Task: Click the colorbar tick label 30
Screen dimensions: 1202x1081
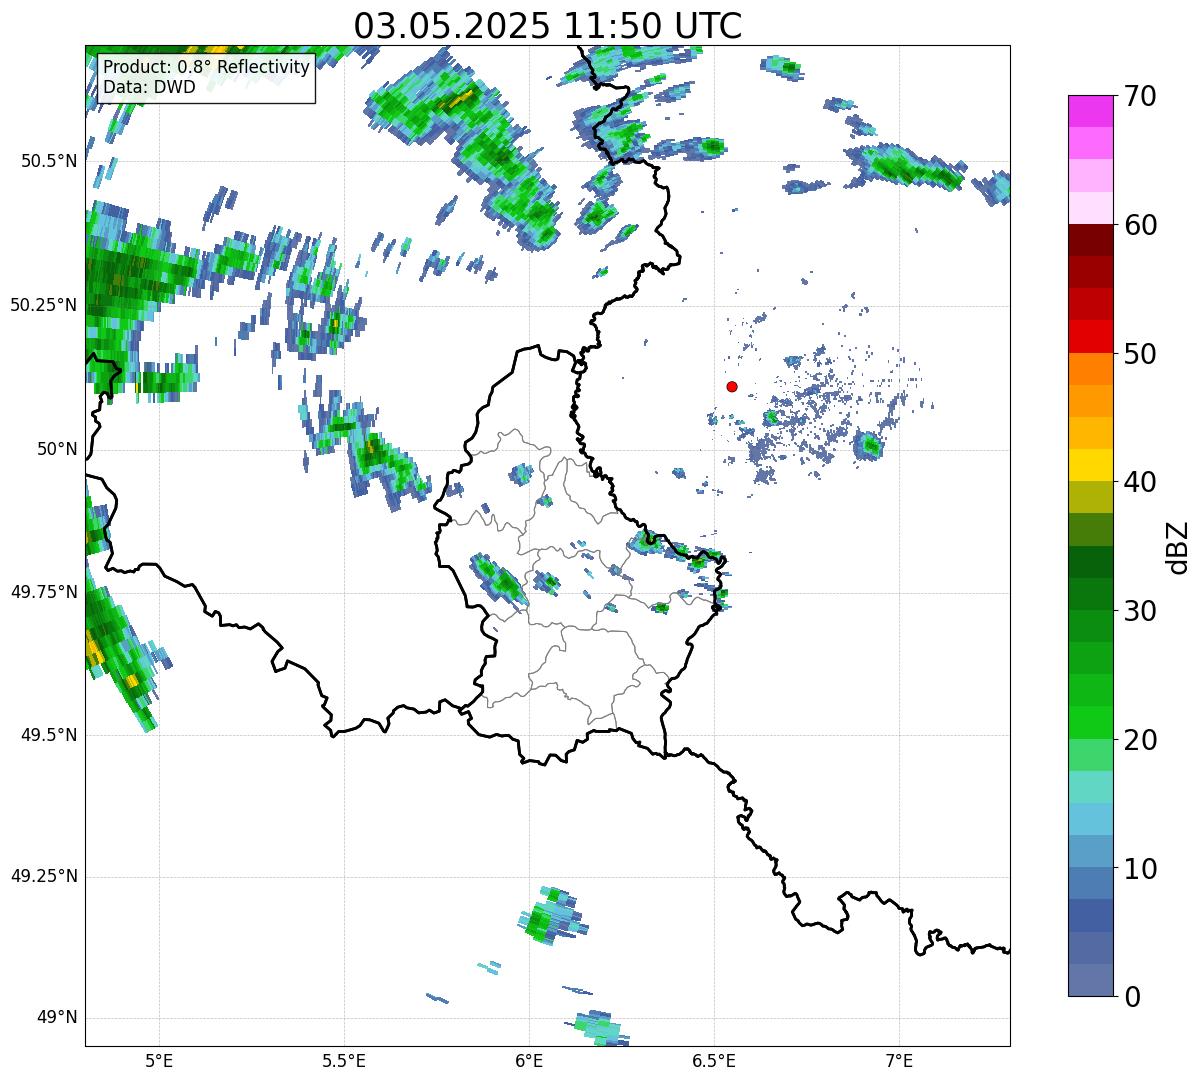Action: [1140, 611]
